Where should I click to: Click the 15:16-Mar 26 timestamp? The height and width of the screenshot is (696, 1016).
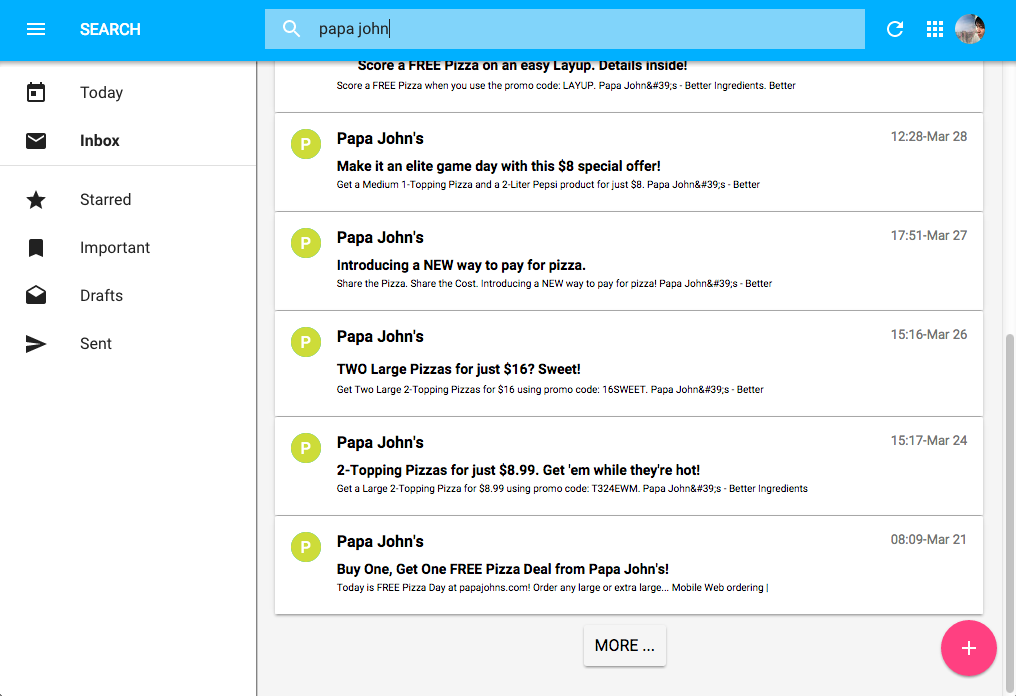929,335
